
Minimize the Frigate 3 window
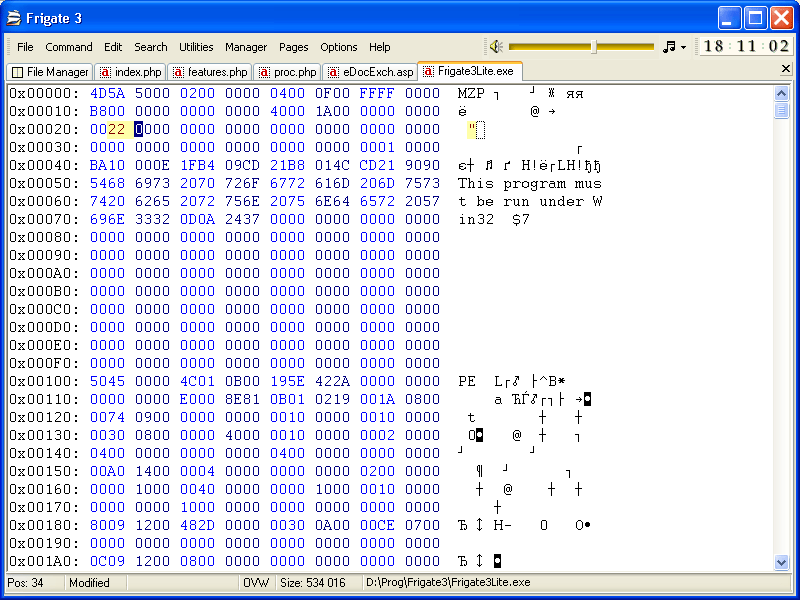(x=729, y=19)
